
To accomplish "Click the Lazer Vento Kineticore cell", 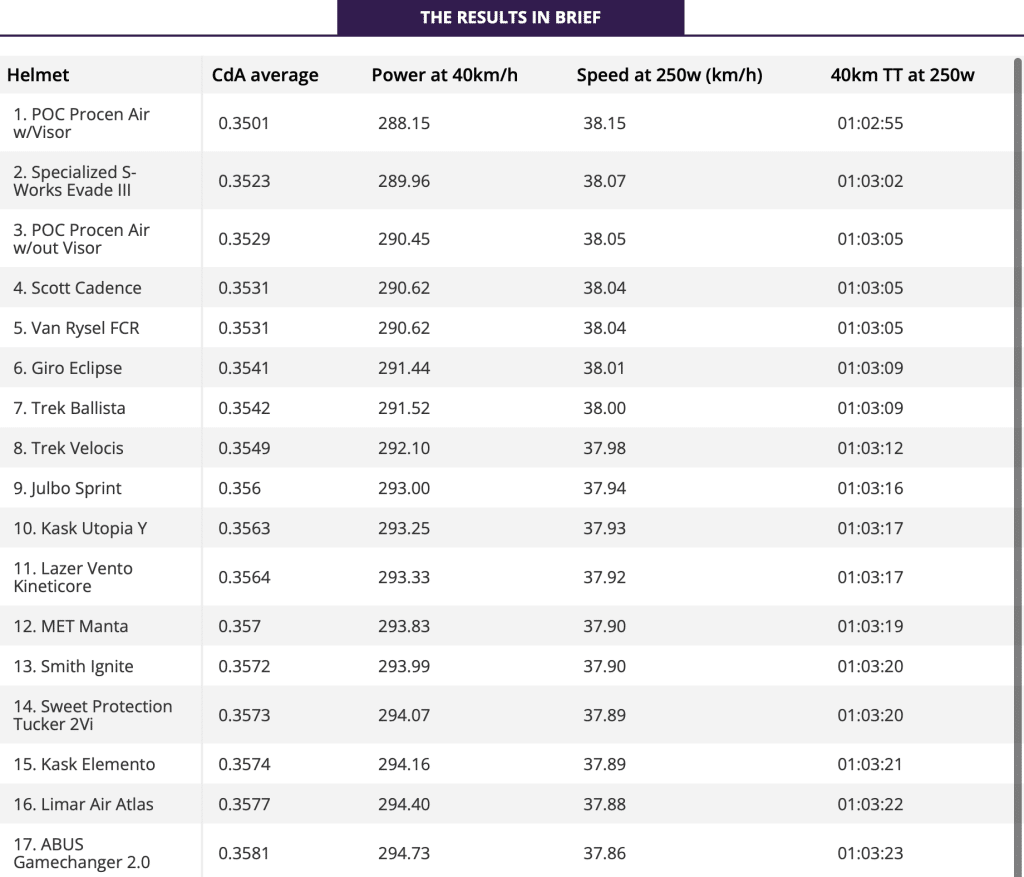I will [73, 577].
